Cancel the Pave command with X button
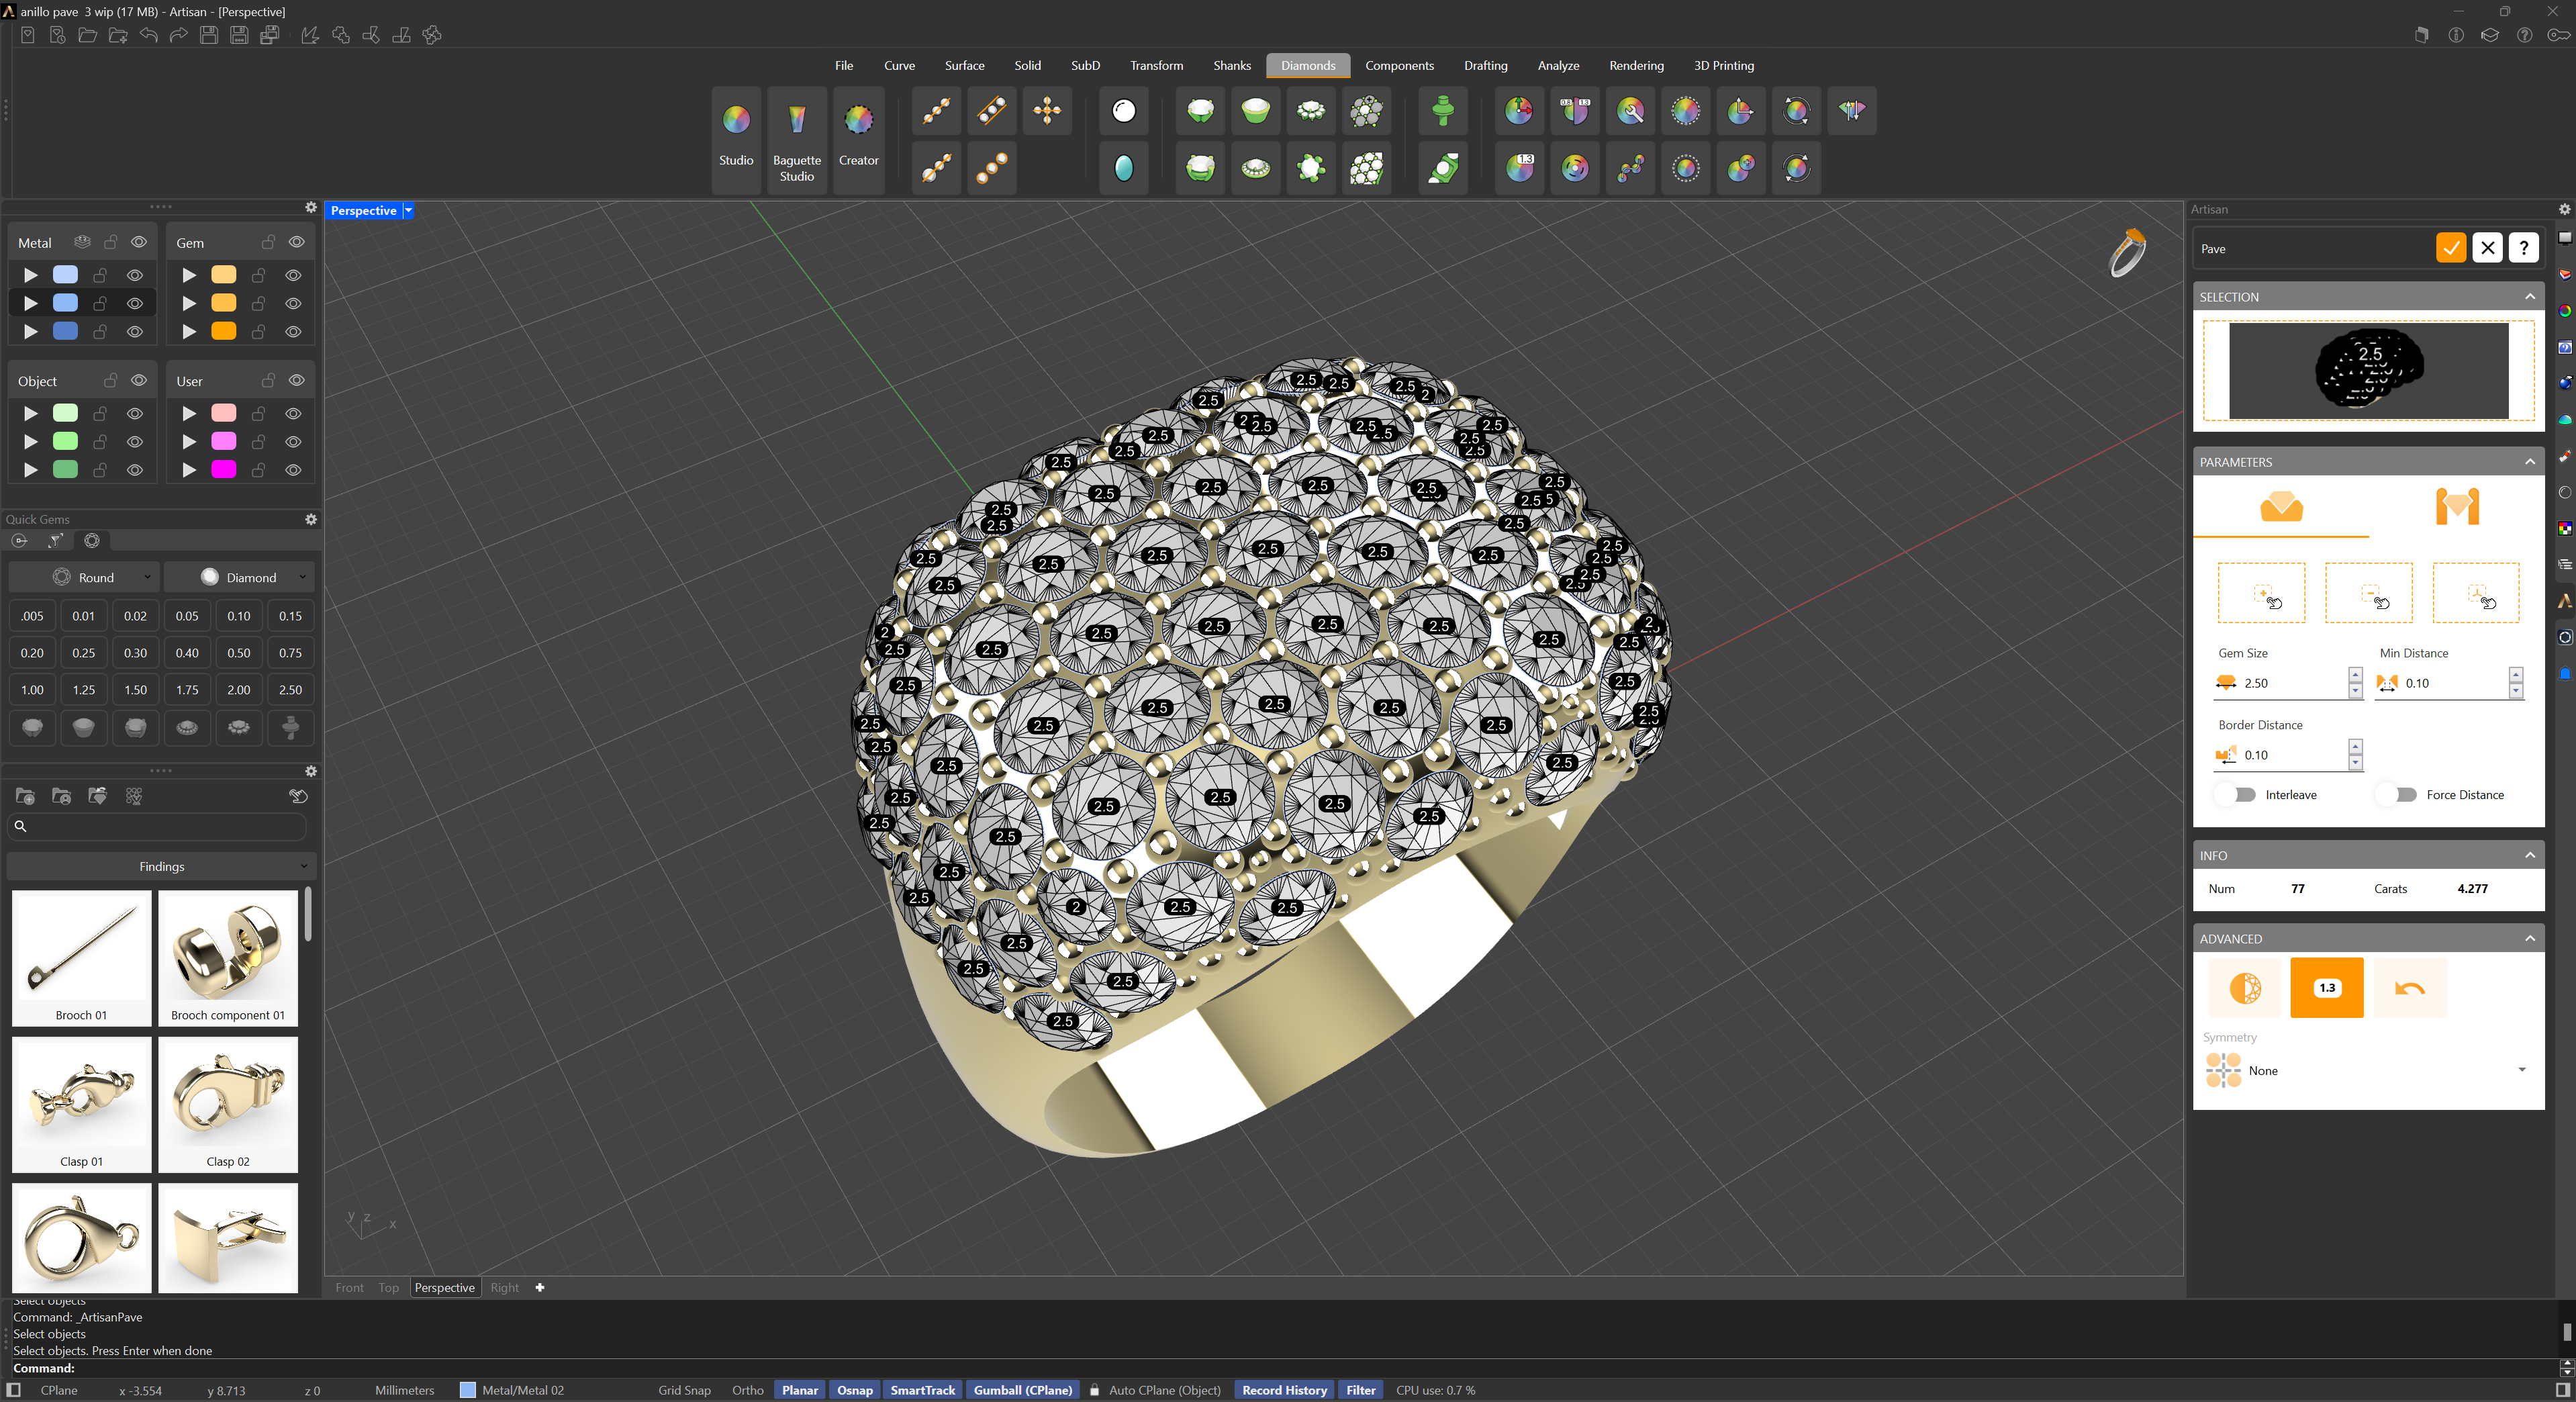2576x1402 pixels. point(2488,248)
